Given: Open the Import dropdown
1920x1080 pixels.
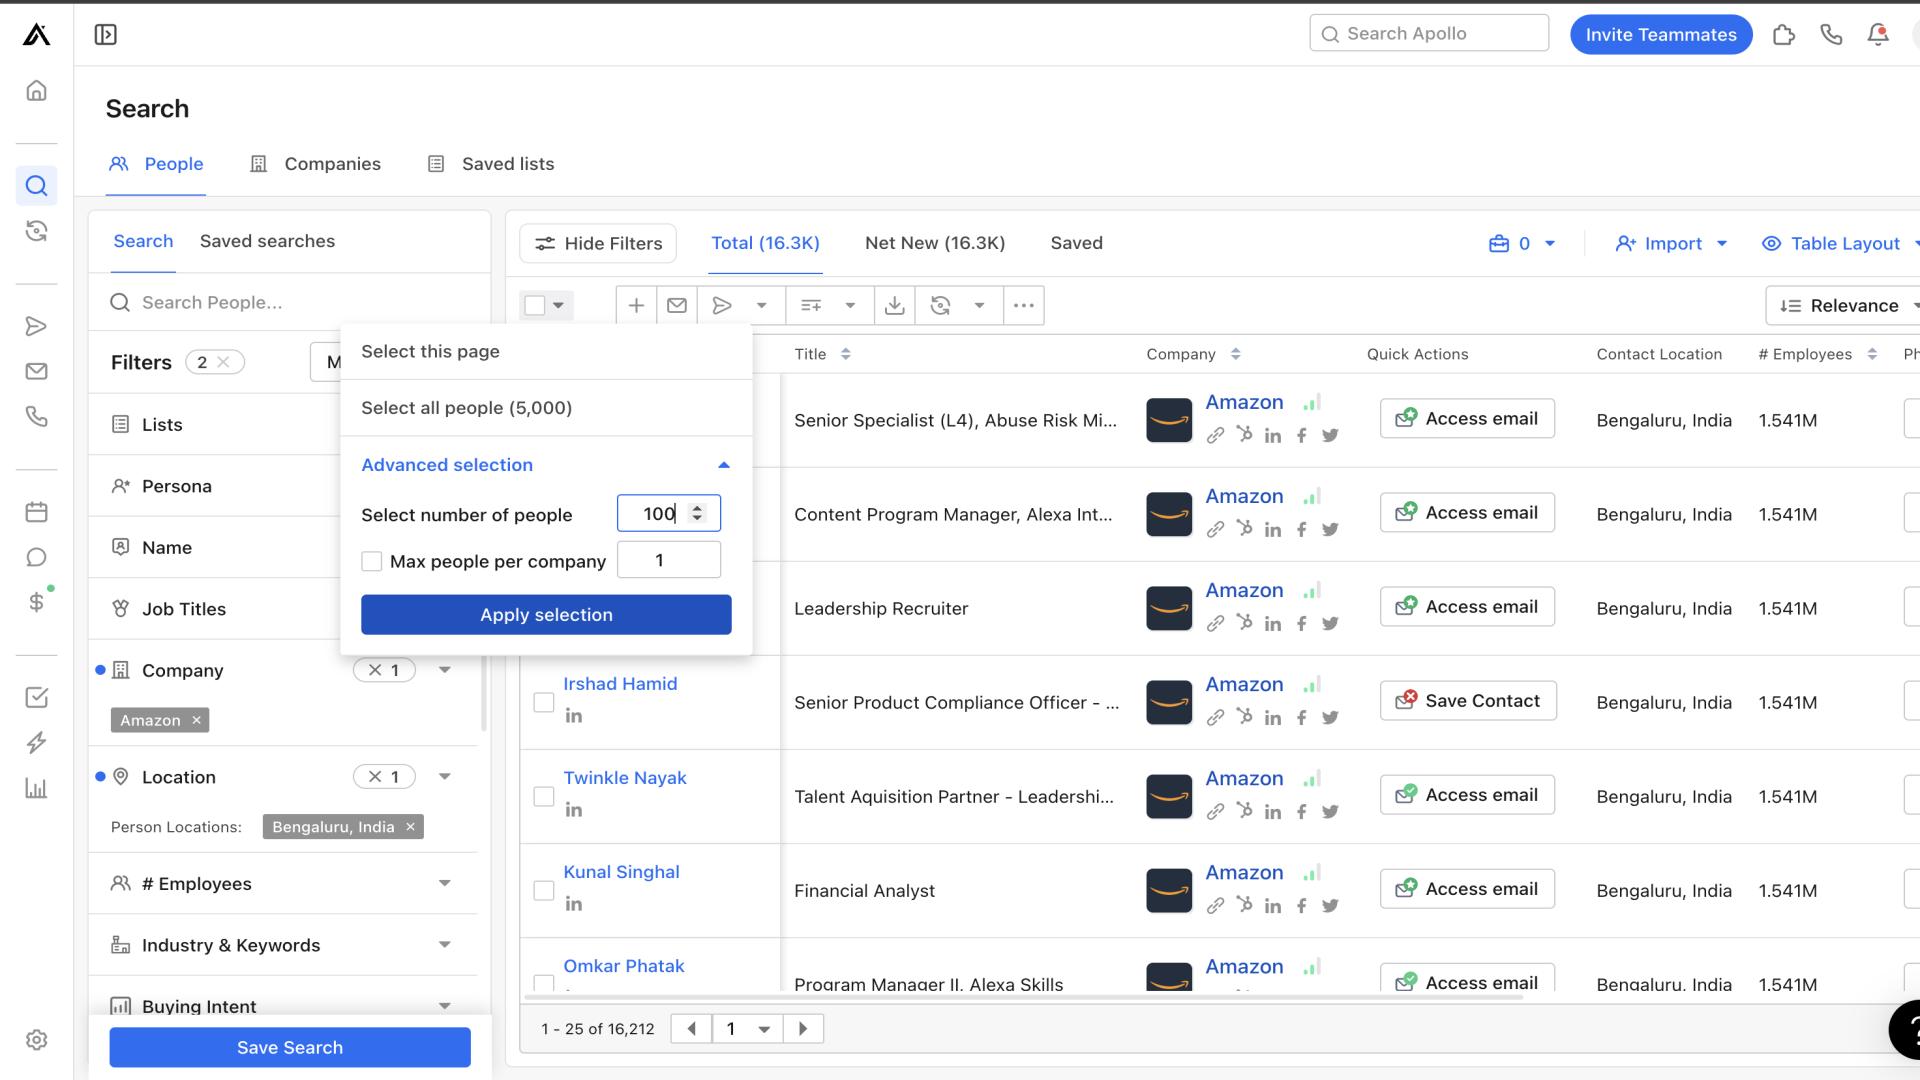Looking at the screenshot, I should pos(1671,244).
